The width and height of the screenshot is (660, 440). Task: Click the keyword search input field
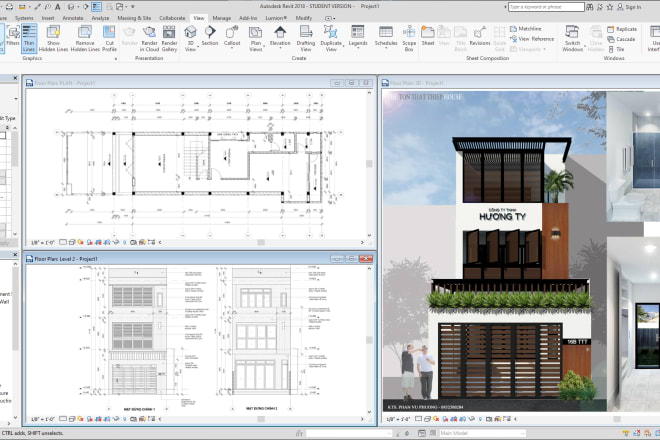[x=546, y=7]
